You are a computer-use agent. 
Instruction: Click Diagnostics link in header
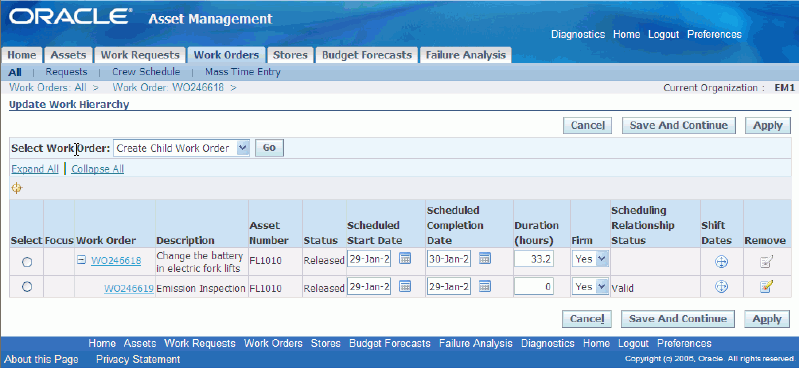(x=578, y=35)
